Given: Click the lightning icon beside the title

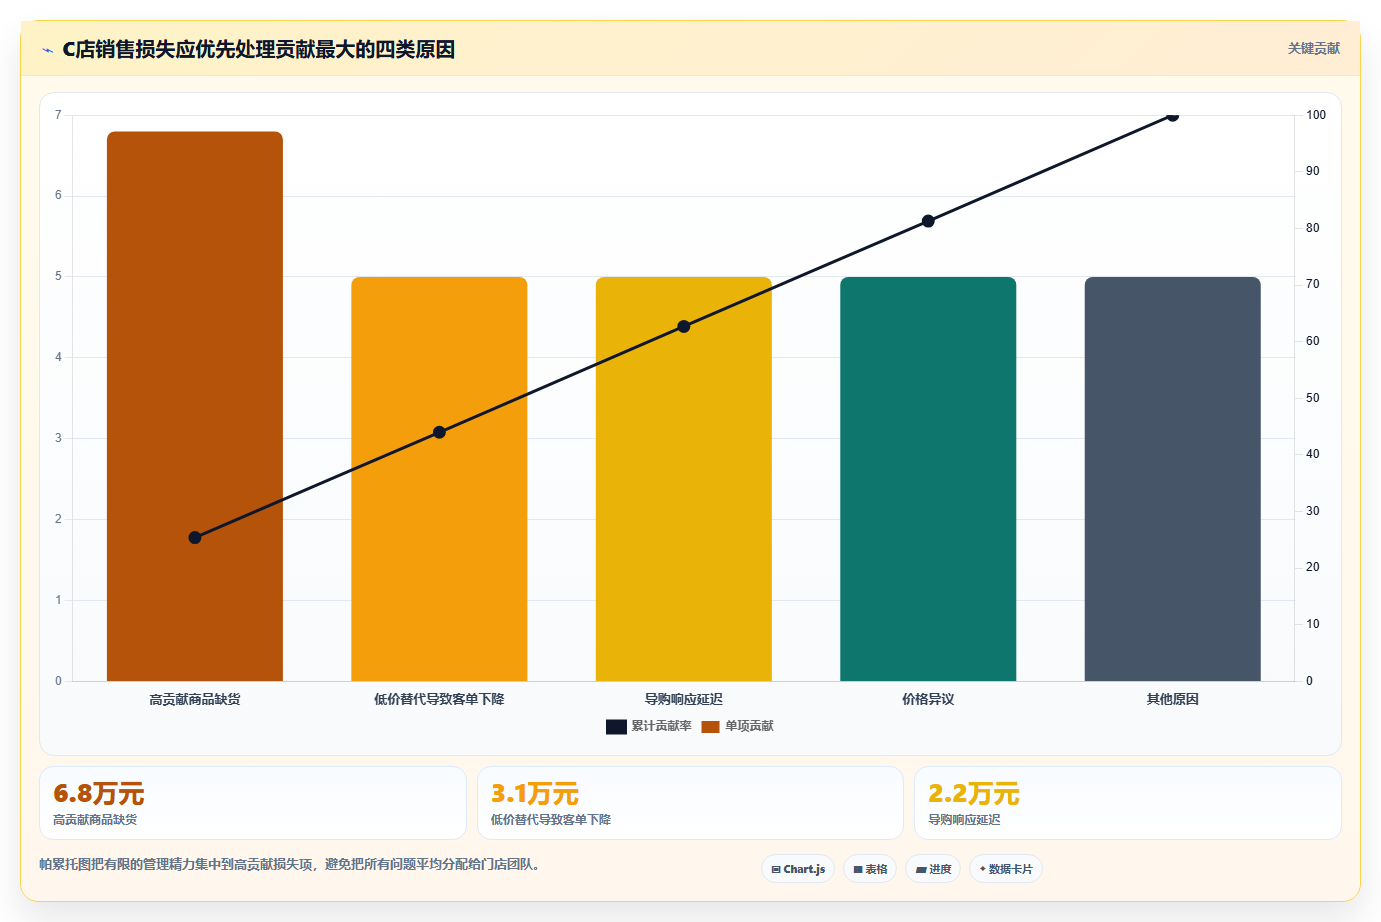Looking at the screenshot, I should coord(47,50).
